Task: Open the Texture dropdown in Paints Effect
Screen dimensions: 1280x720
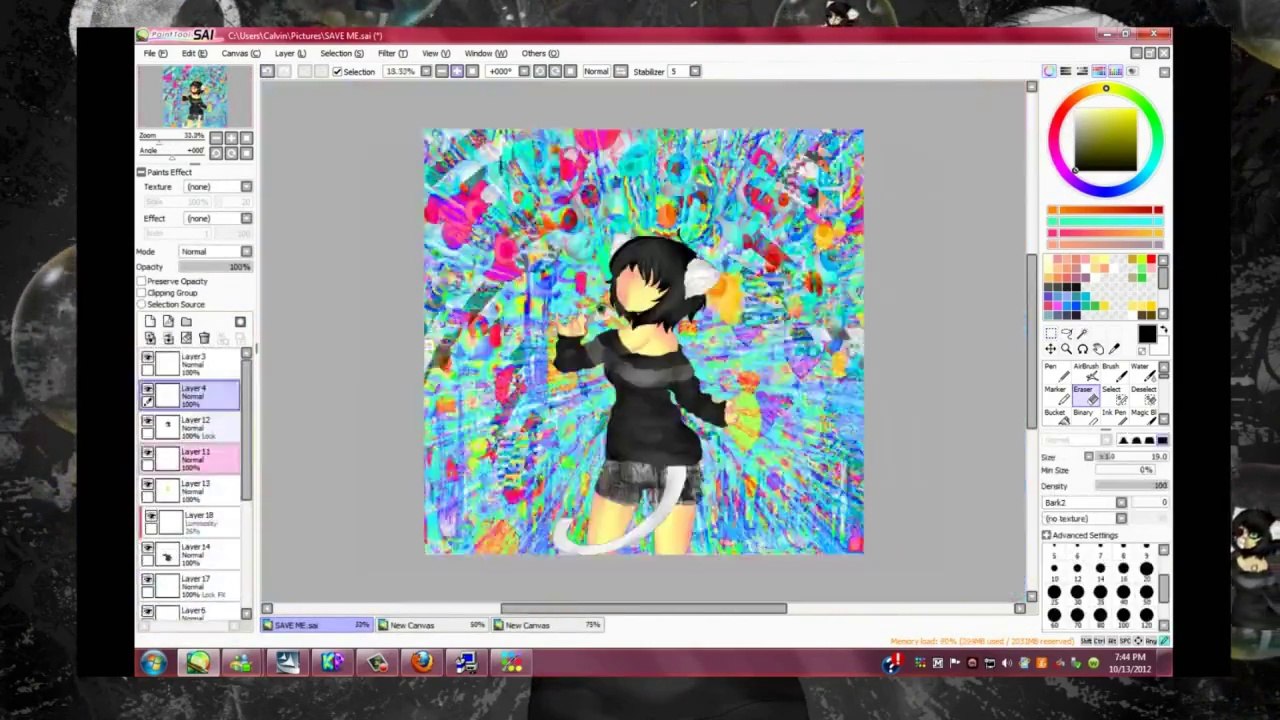Action: 246,187
